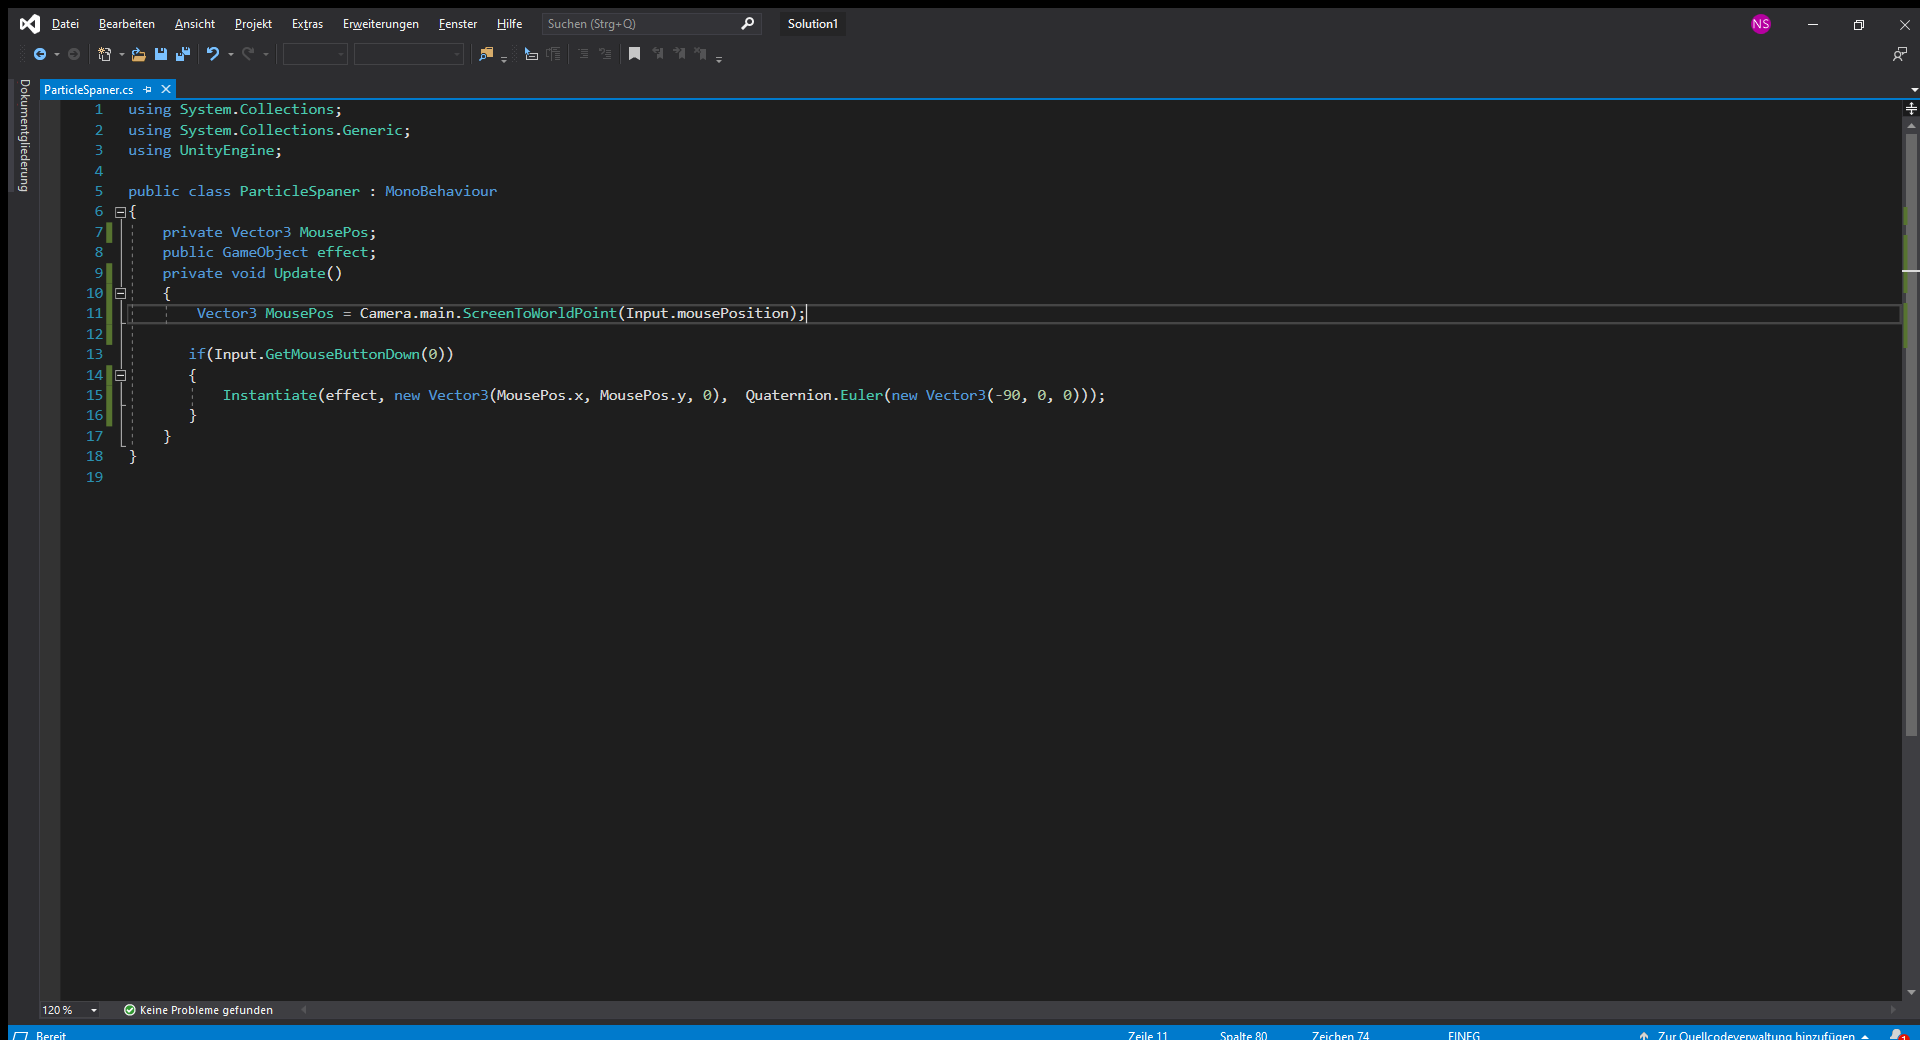This screenshot has width=1920, height=1040.
Task: Go to the previous bookmark icon
Action: click(657, 54)
